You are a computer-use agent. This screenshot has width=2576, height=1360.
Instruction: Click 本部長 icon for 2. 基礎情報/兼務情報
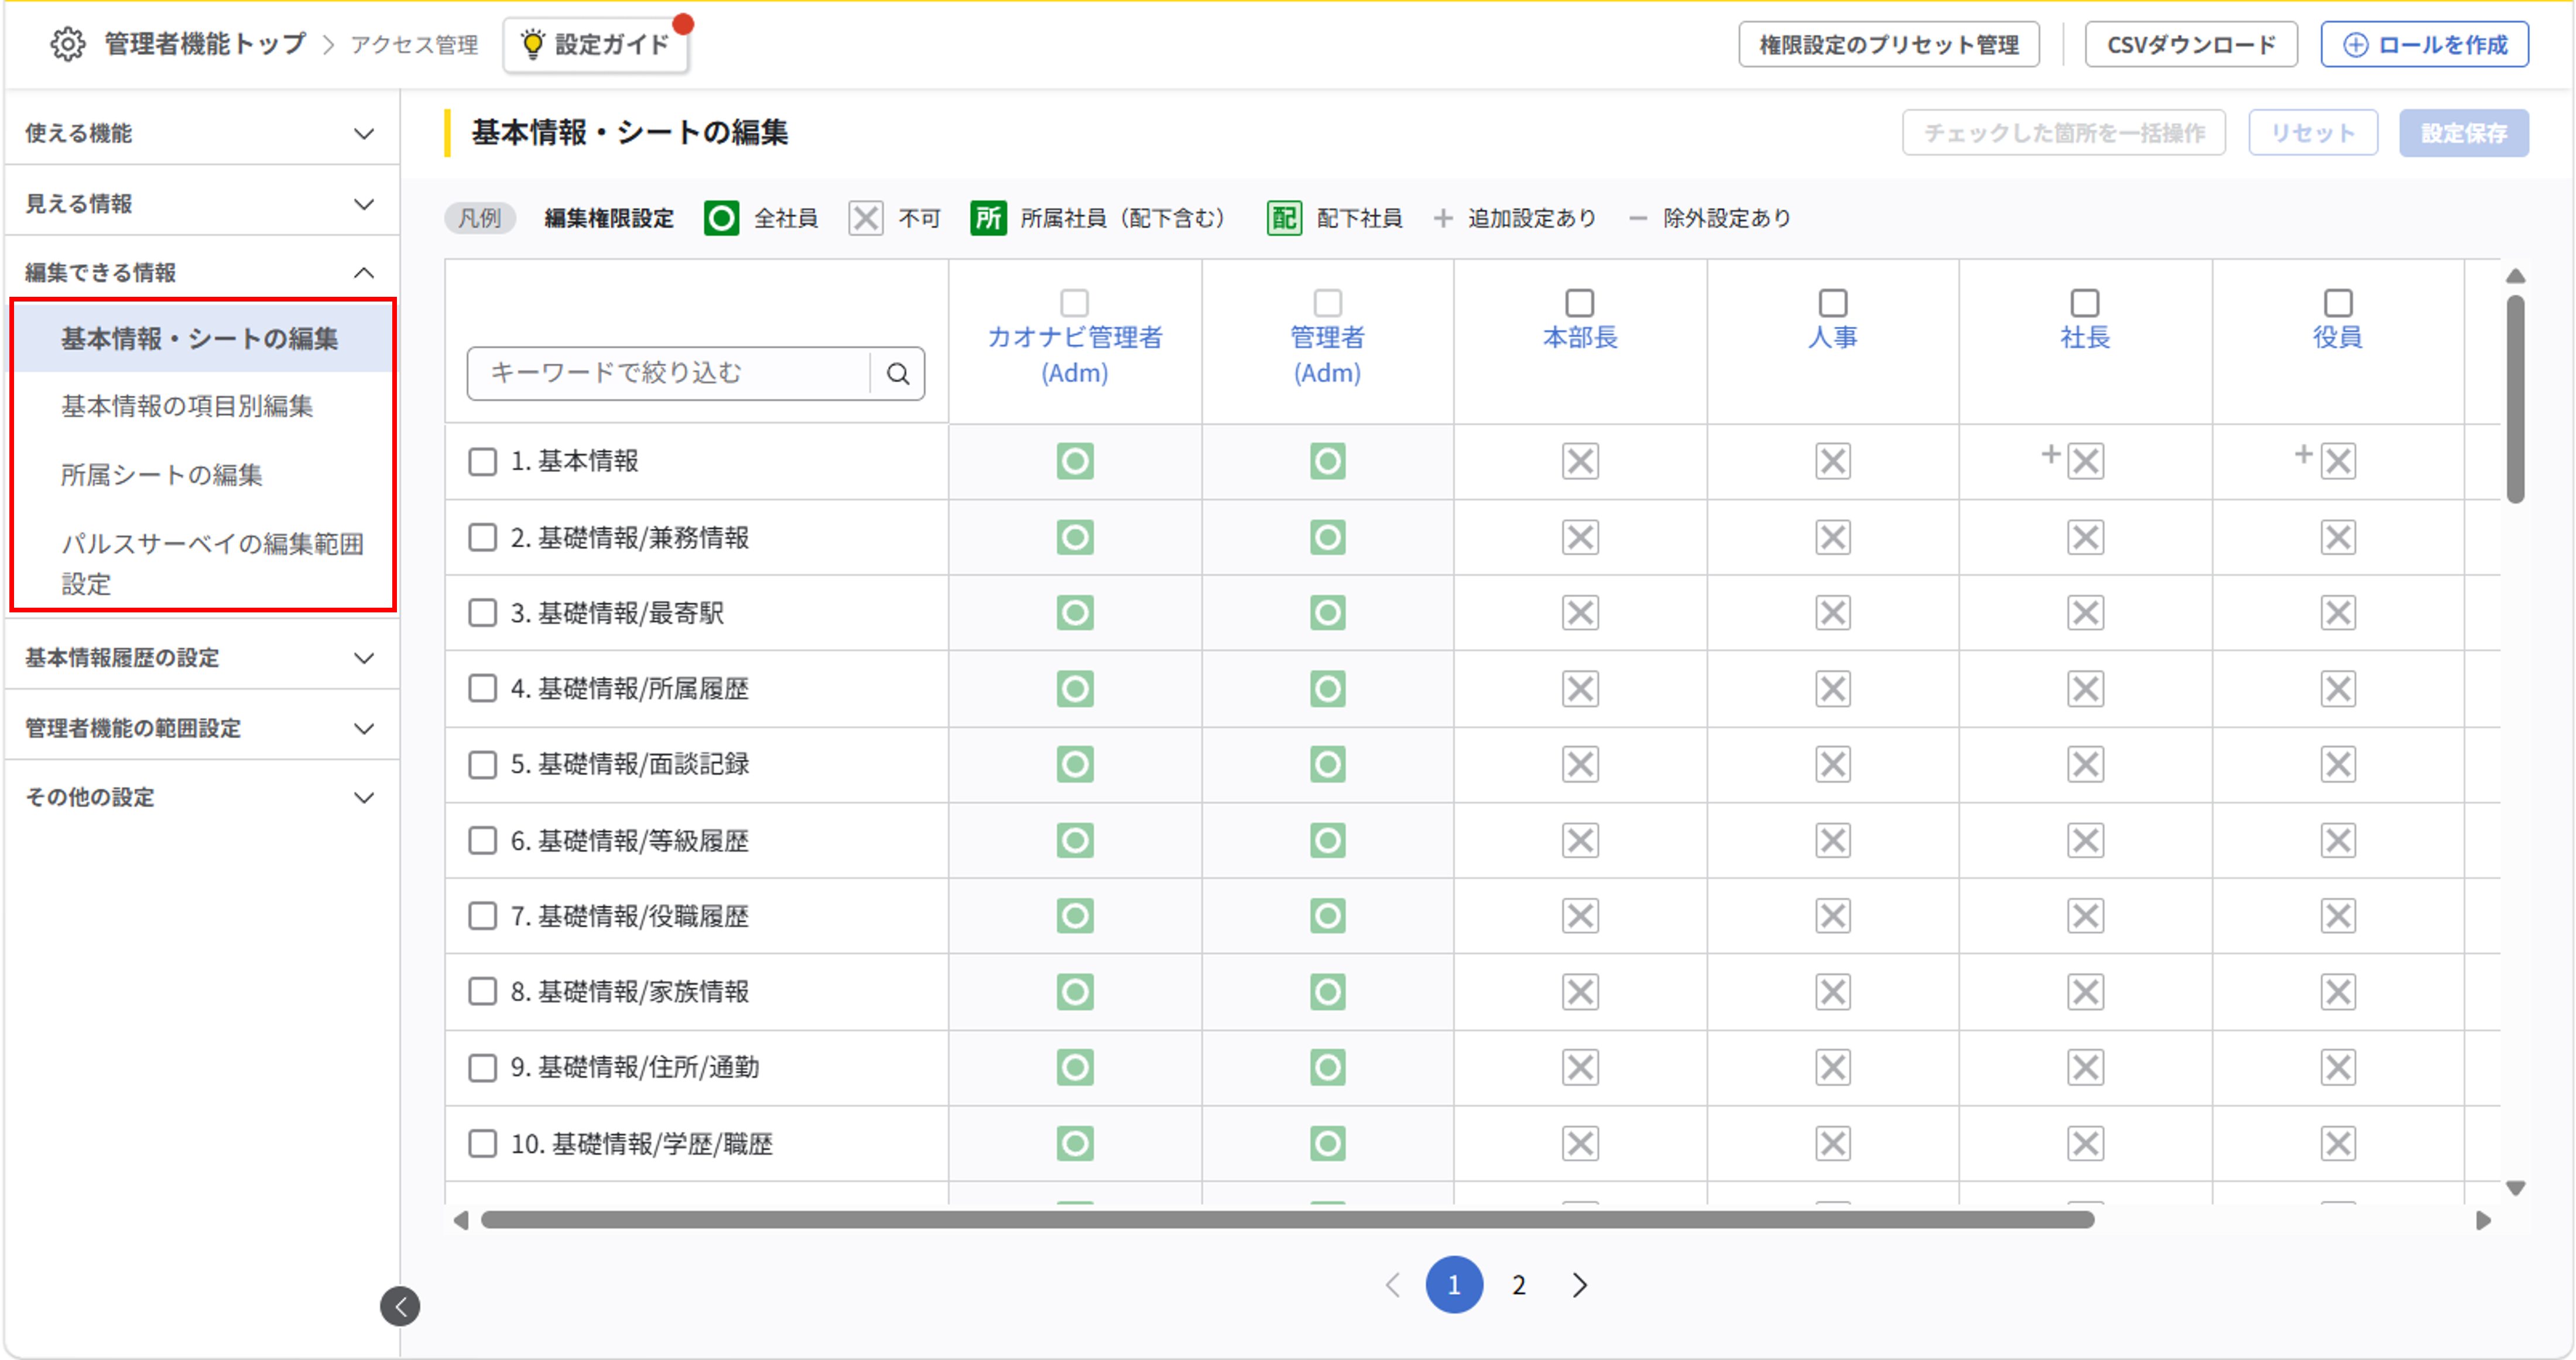[1580, 537]
